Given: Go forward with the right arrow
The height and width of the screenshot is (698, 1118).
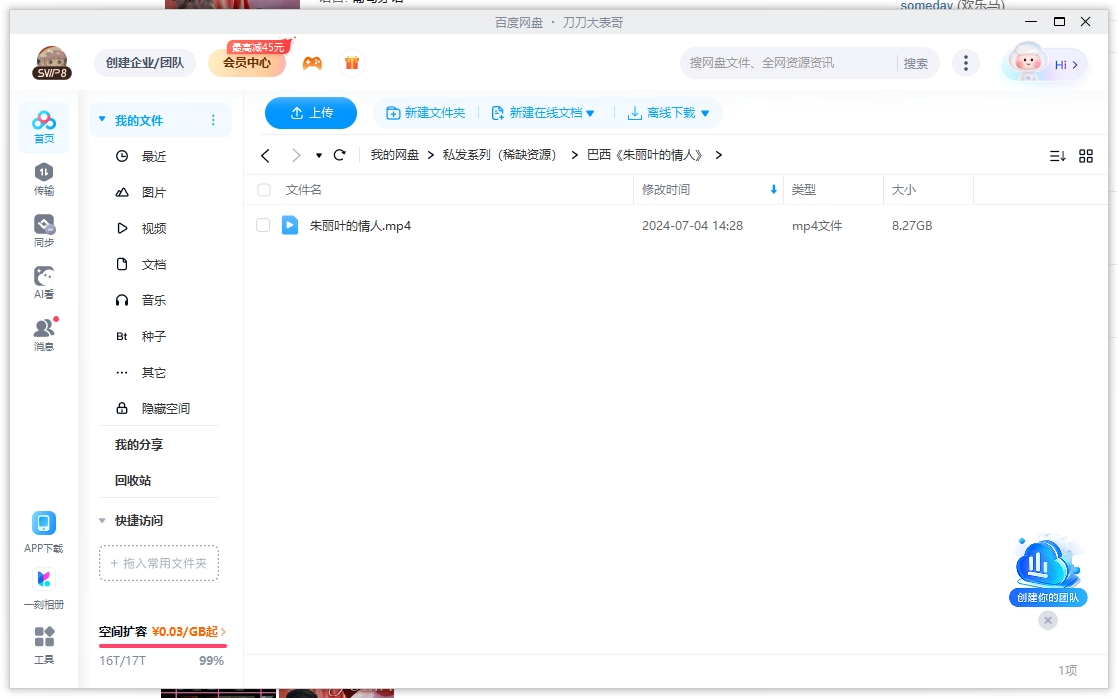Looking at the screenshot, I should coord(296,155).
